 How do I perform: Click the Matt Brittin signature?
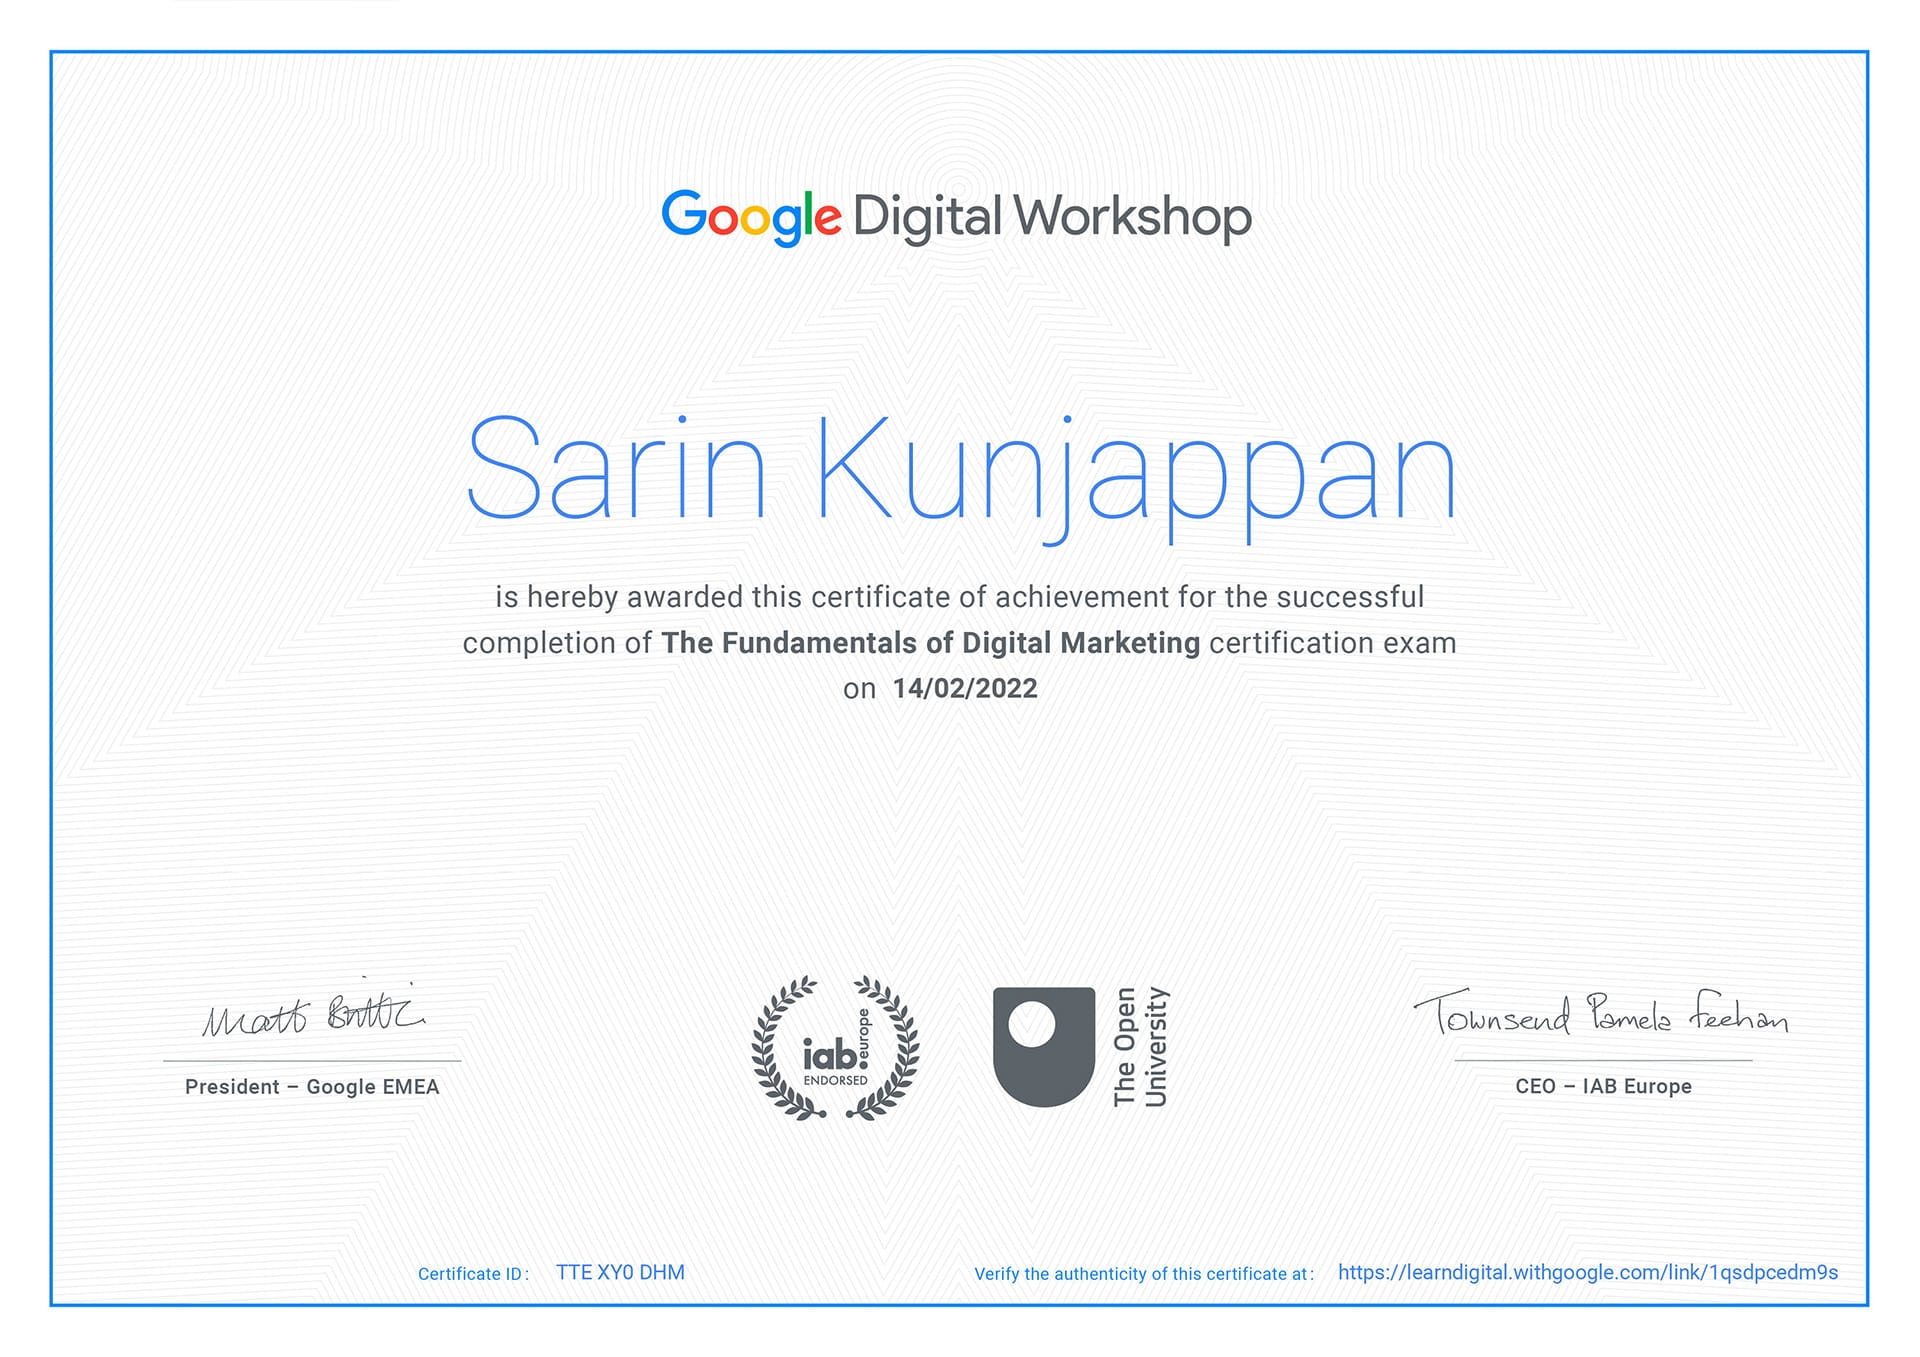tap(313, 1013)
